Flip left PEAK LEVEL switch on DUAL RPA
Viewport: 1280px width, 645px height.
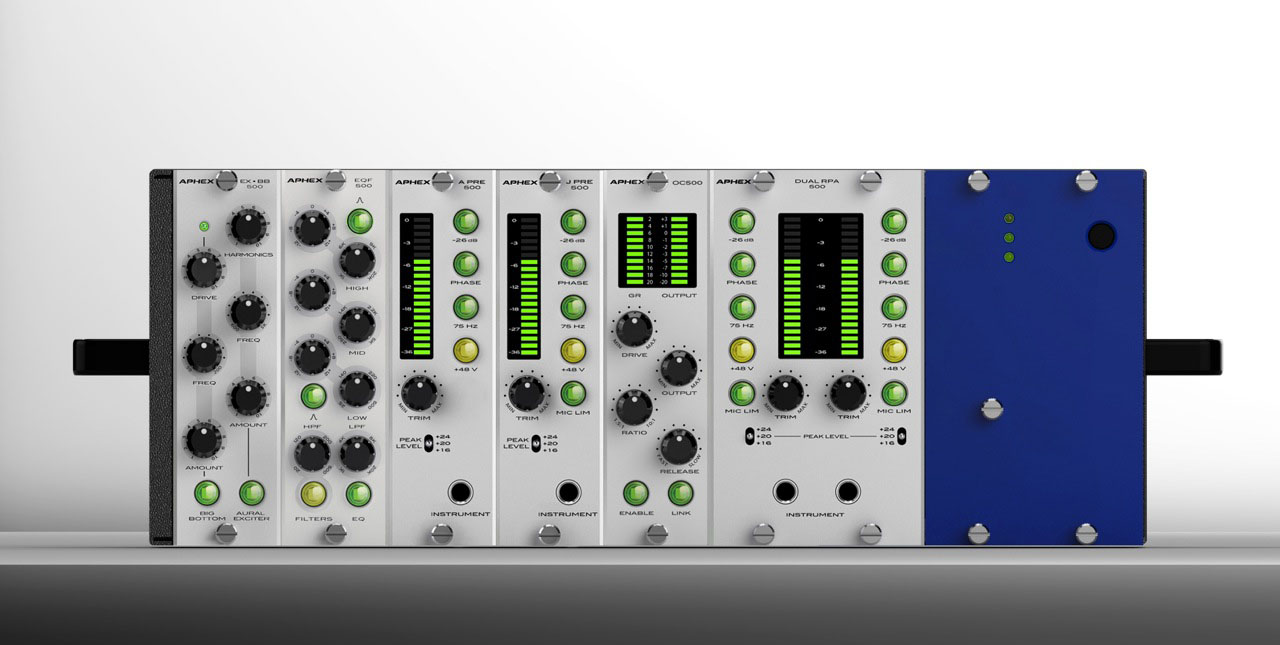[x=750, y=434]
